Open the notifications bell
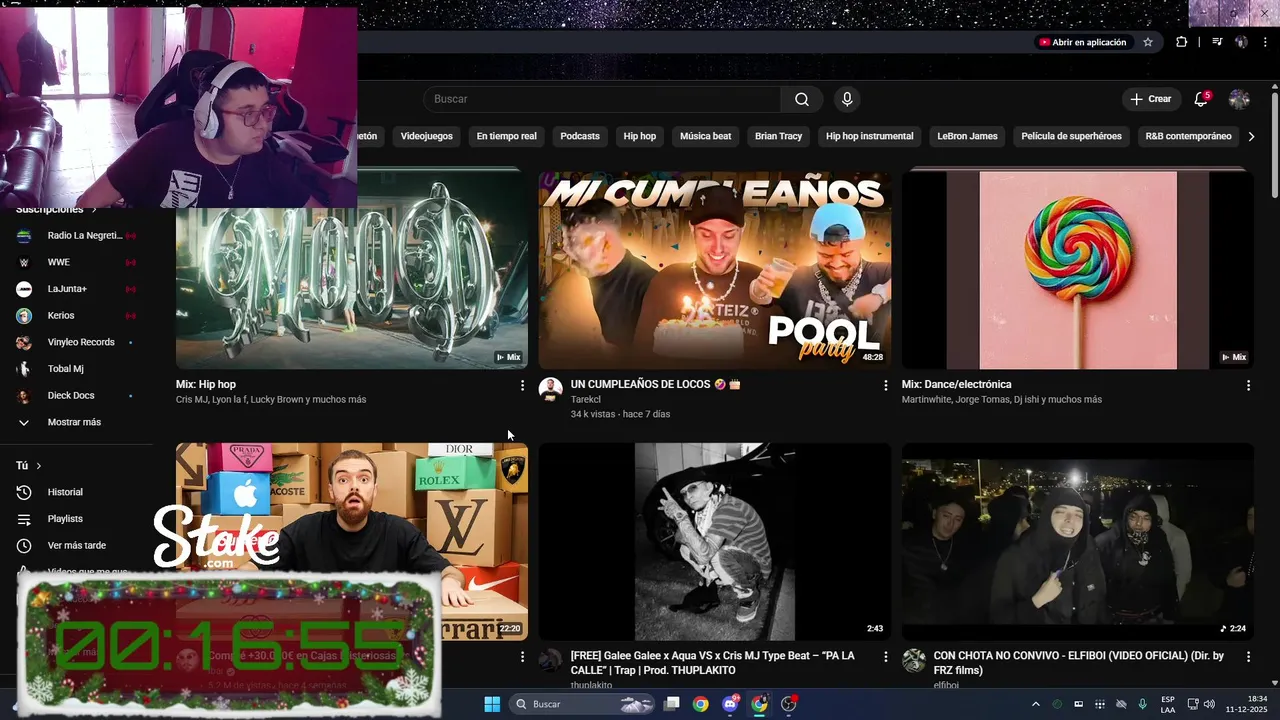1280x720 pixels. (1201, 99)
